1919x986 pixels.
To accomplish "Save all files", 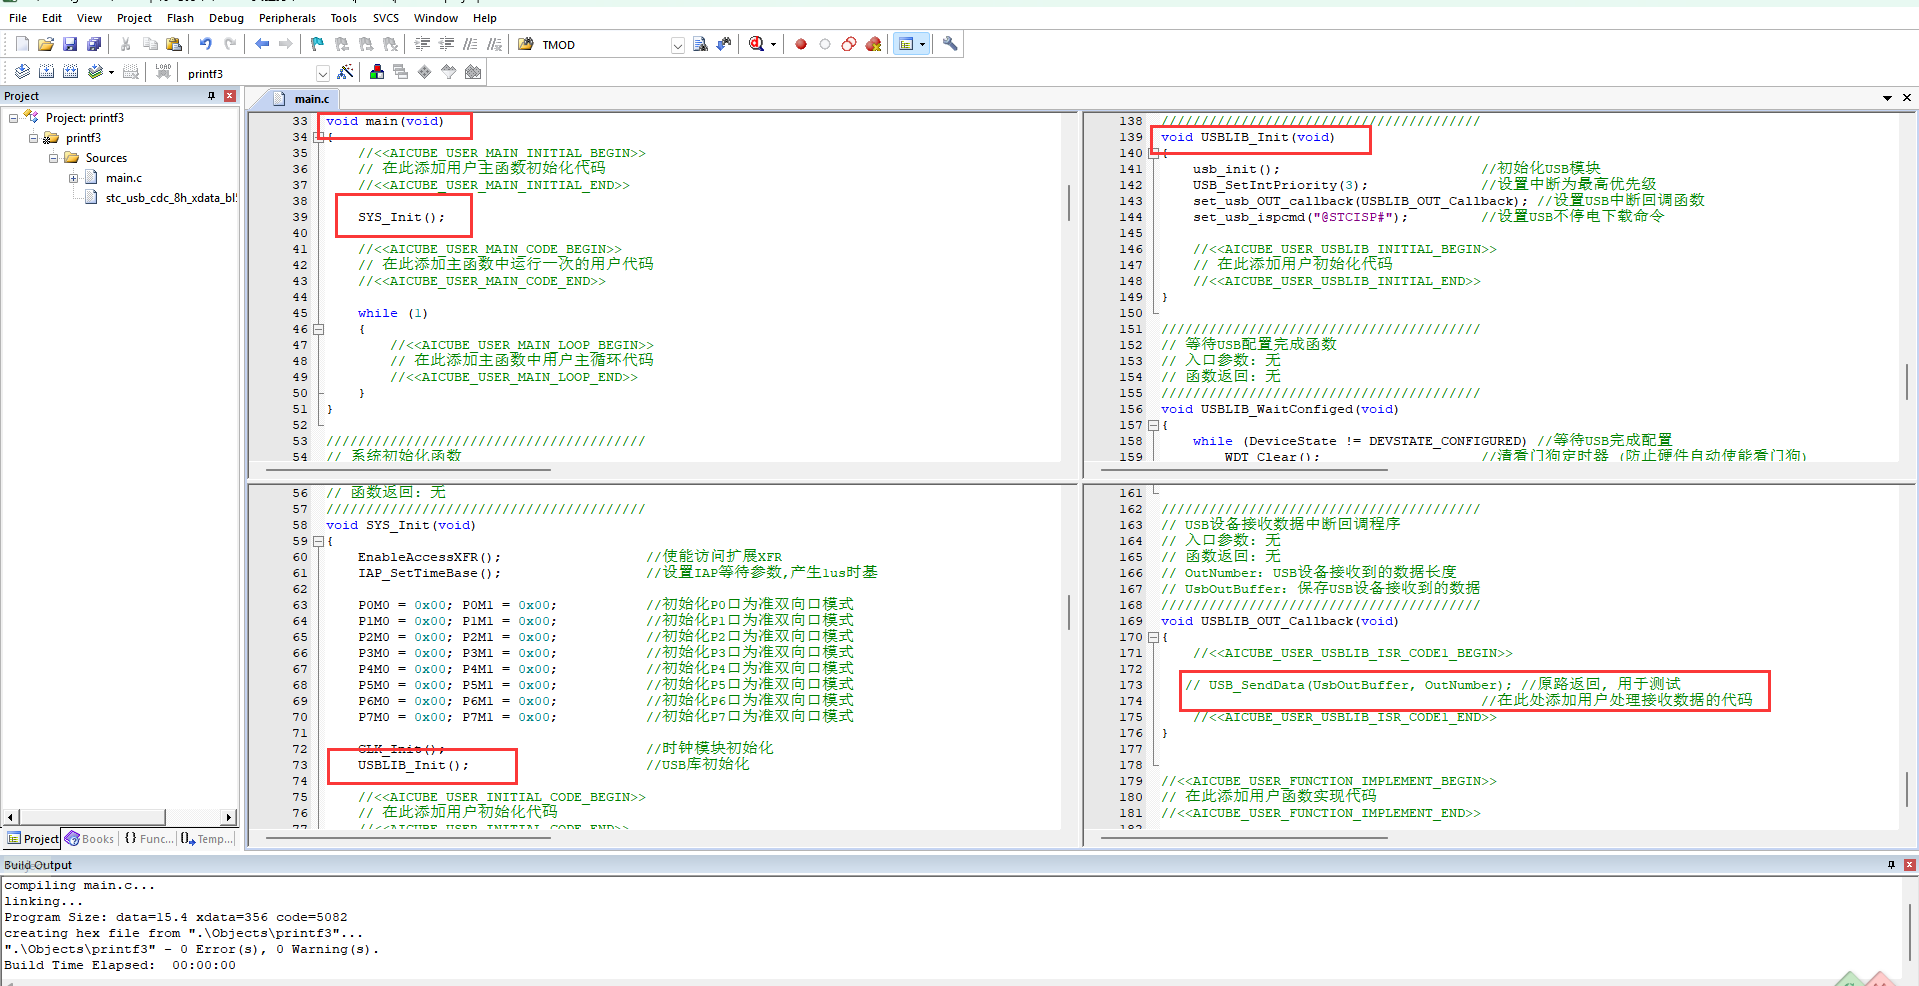I will click(x=94, y=44).
